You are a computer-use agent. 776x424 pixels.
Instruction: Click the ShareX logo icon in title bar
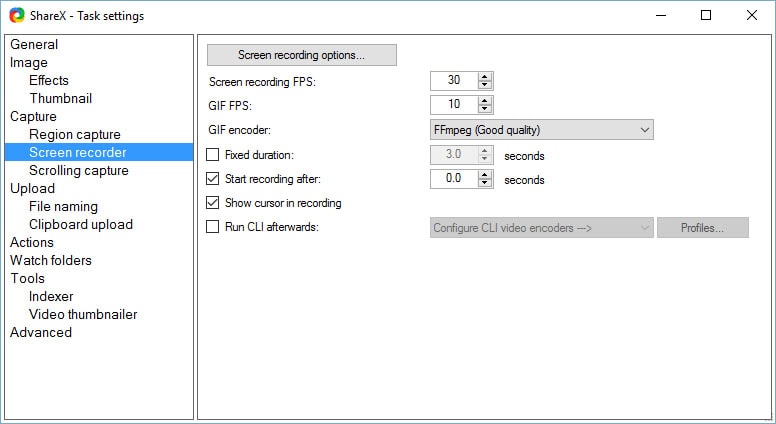coord(17,15)
